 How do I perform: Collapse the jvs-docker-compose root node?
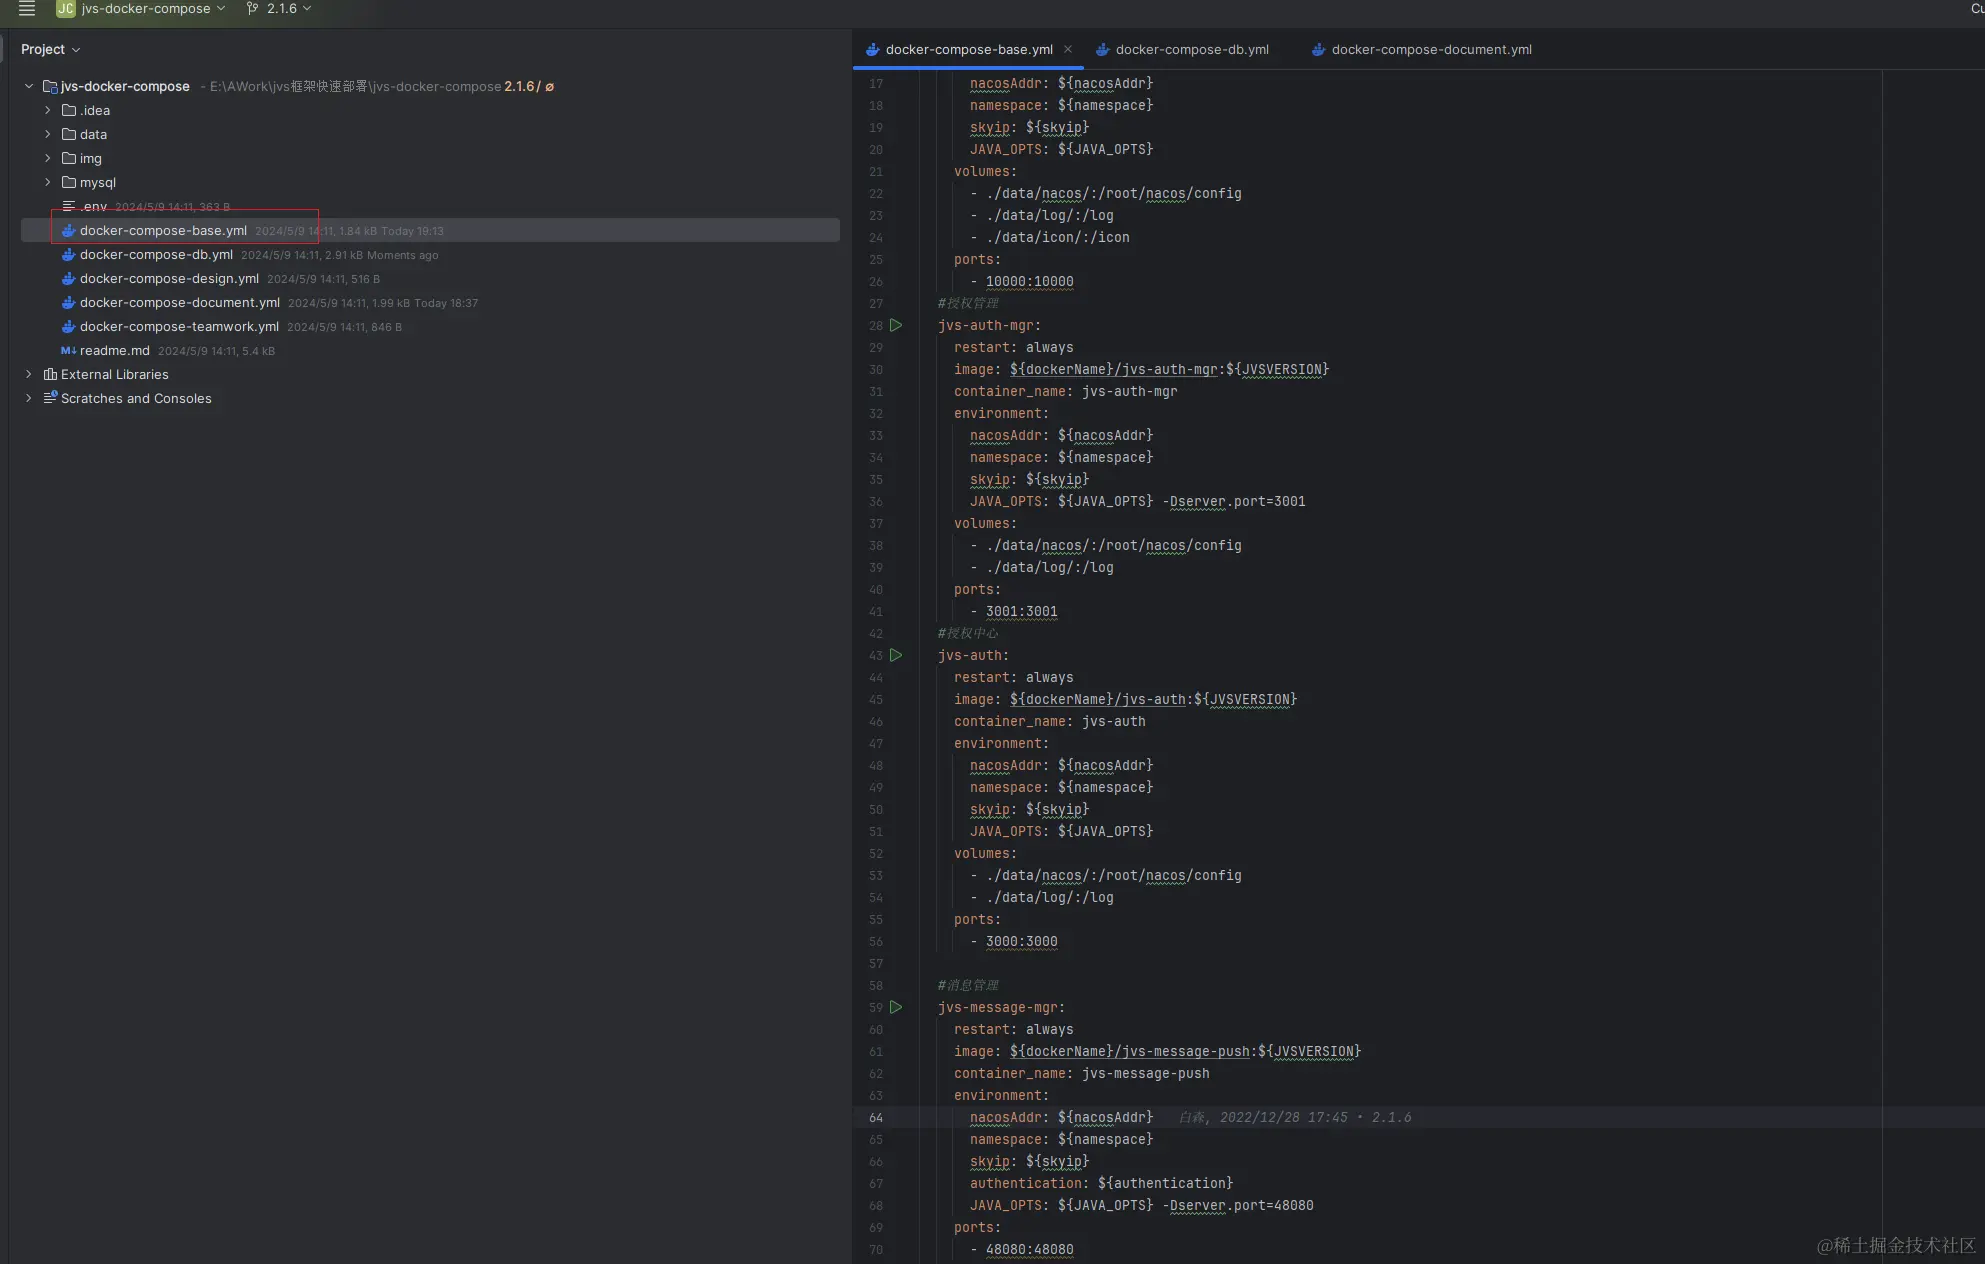[29, 87]
